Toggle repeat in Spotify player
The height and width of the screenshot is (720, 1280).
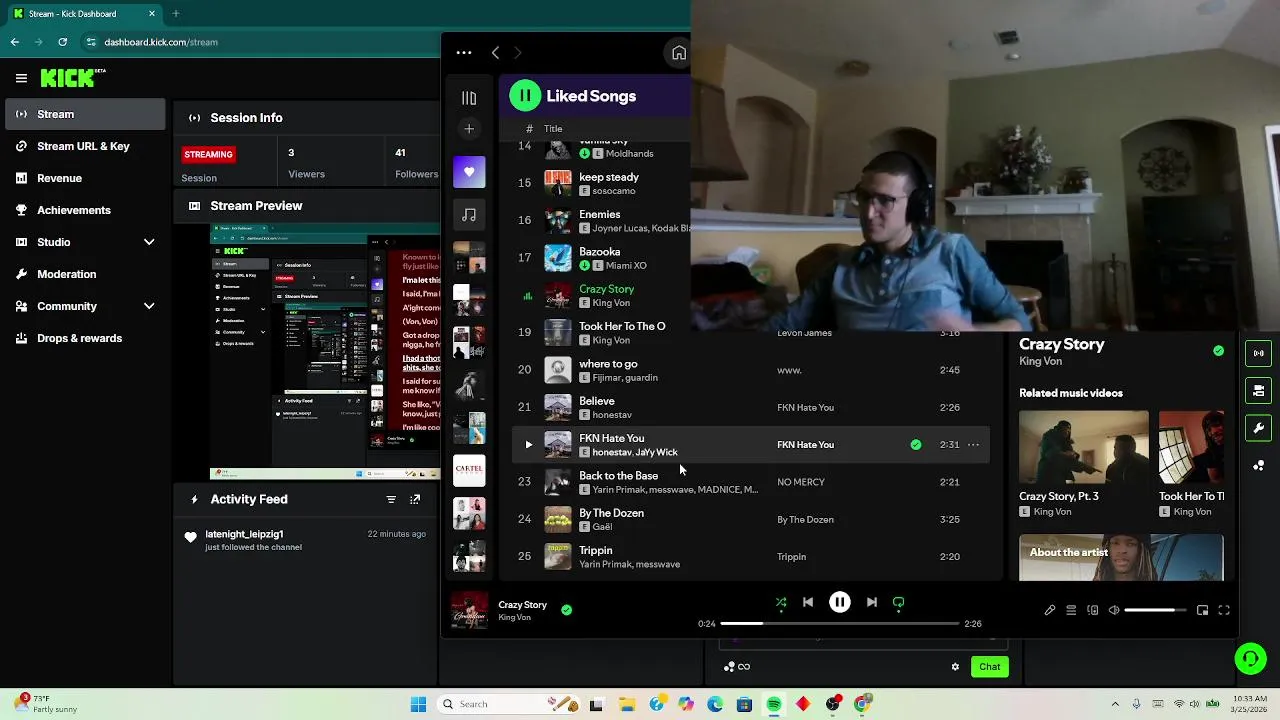click(x=898, y=602)
